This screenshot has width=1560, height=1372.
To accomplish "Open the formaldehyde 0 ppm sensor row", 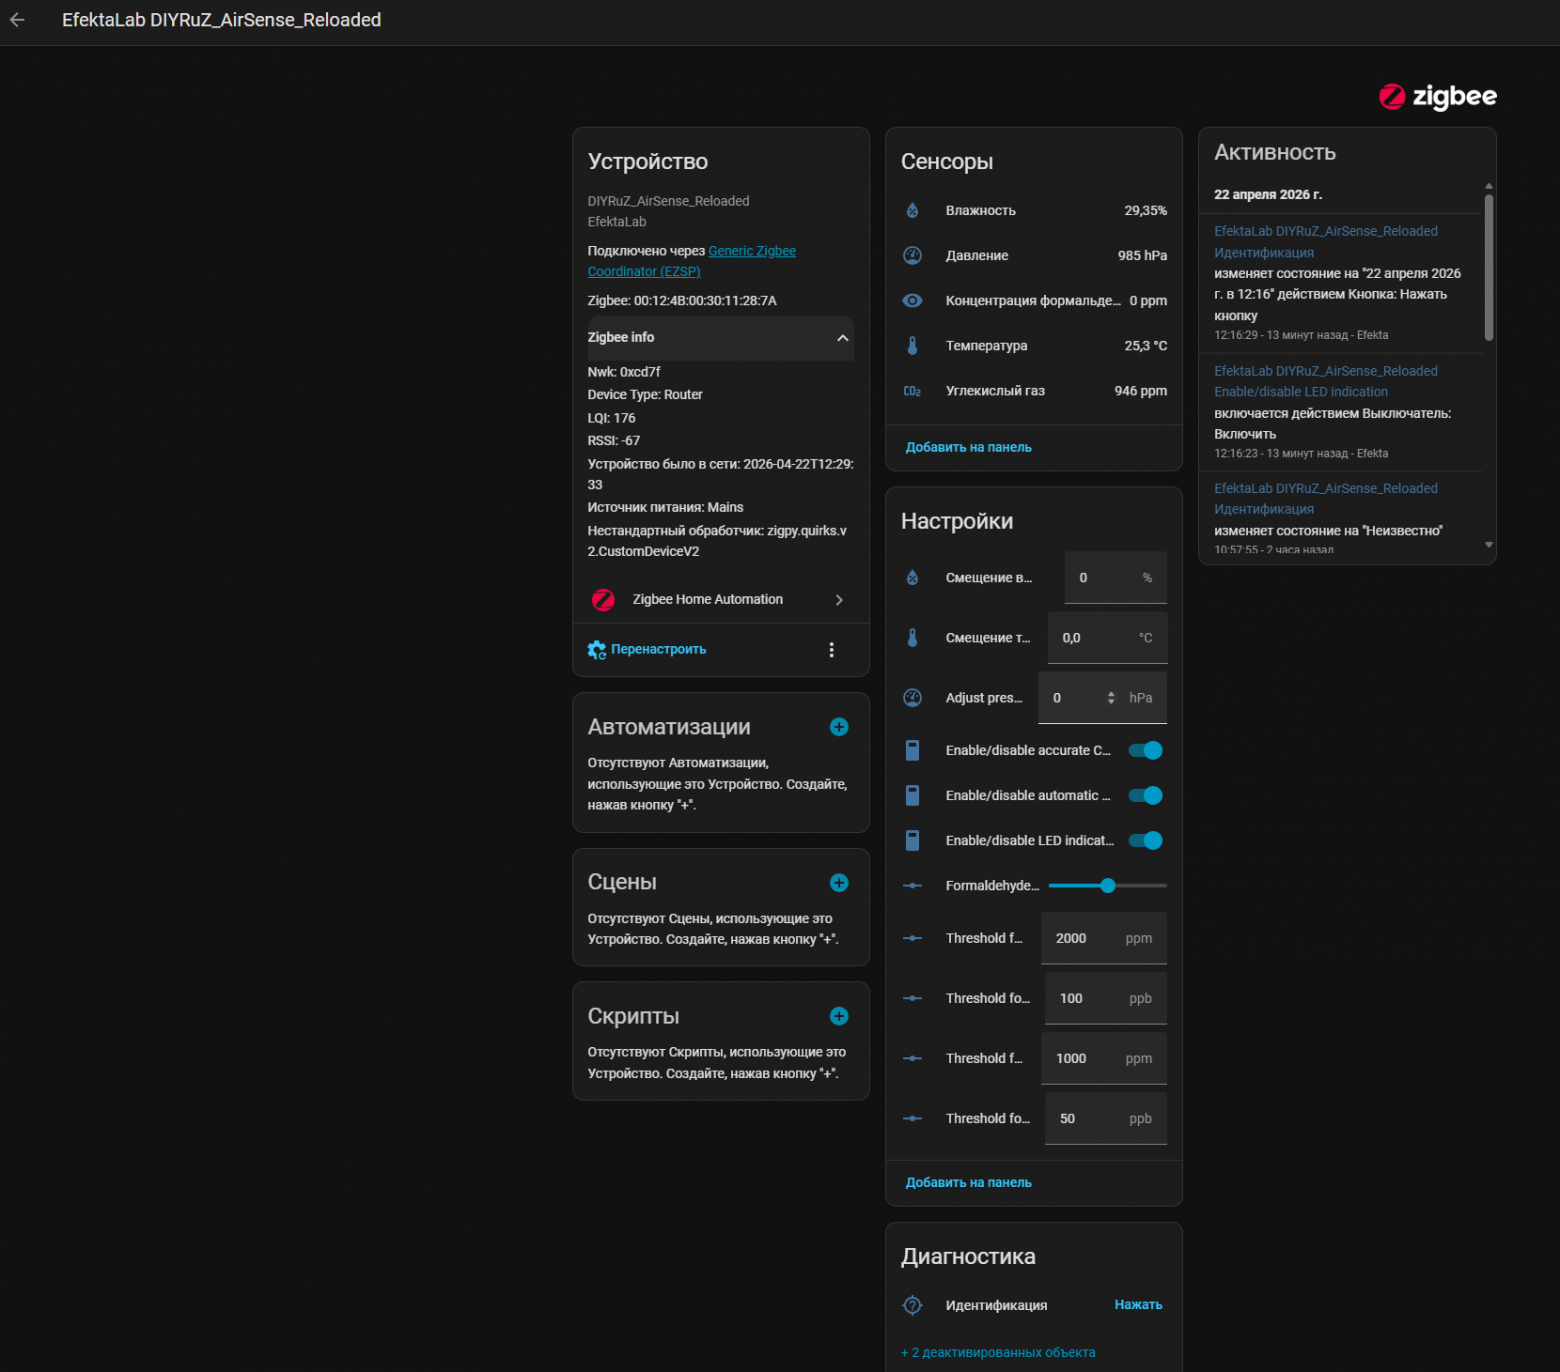I will pyautogui.click(x=1034, y=301).
